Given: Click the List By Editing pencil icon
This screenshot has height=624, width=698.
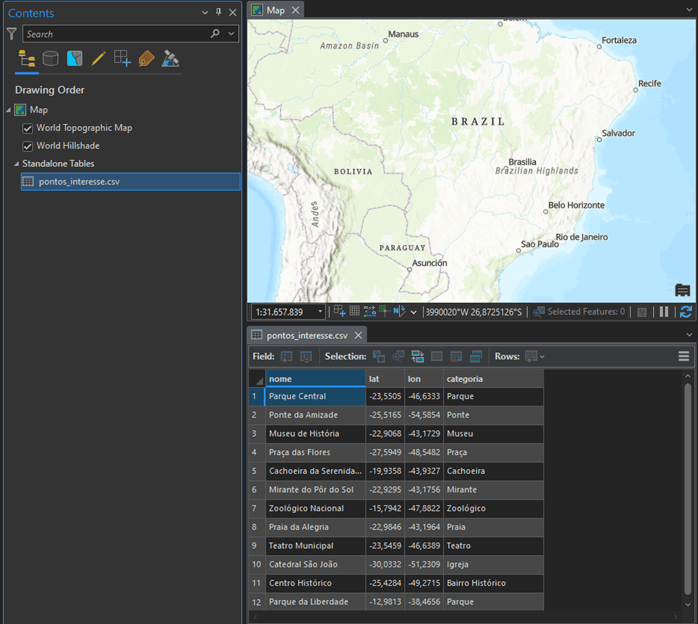Looking at the screenshot, I should pyautogui.click(x=98, y=59).
